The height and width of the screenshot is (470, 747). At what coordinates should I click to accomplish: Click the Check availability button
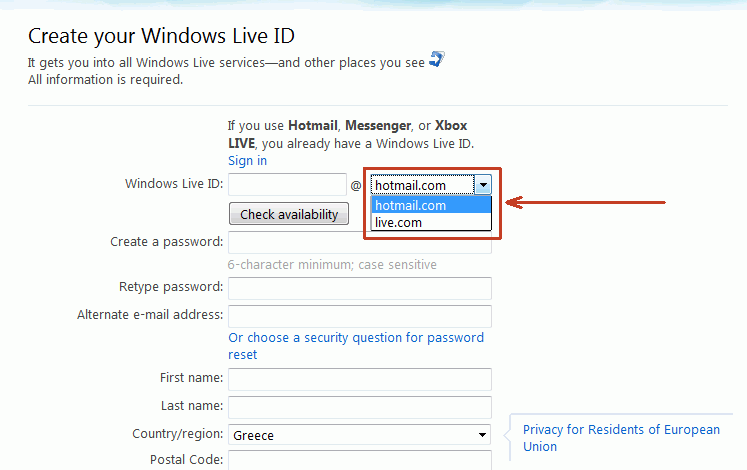(289, 214)
